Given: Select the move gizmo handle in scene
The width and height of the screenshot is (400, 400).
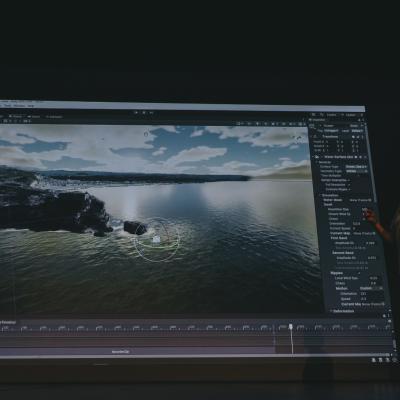Looking at the screenshot, I should [x=156, y=239].
